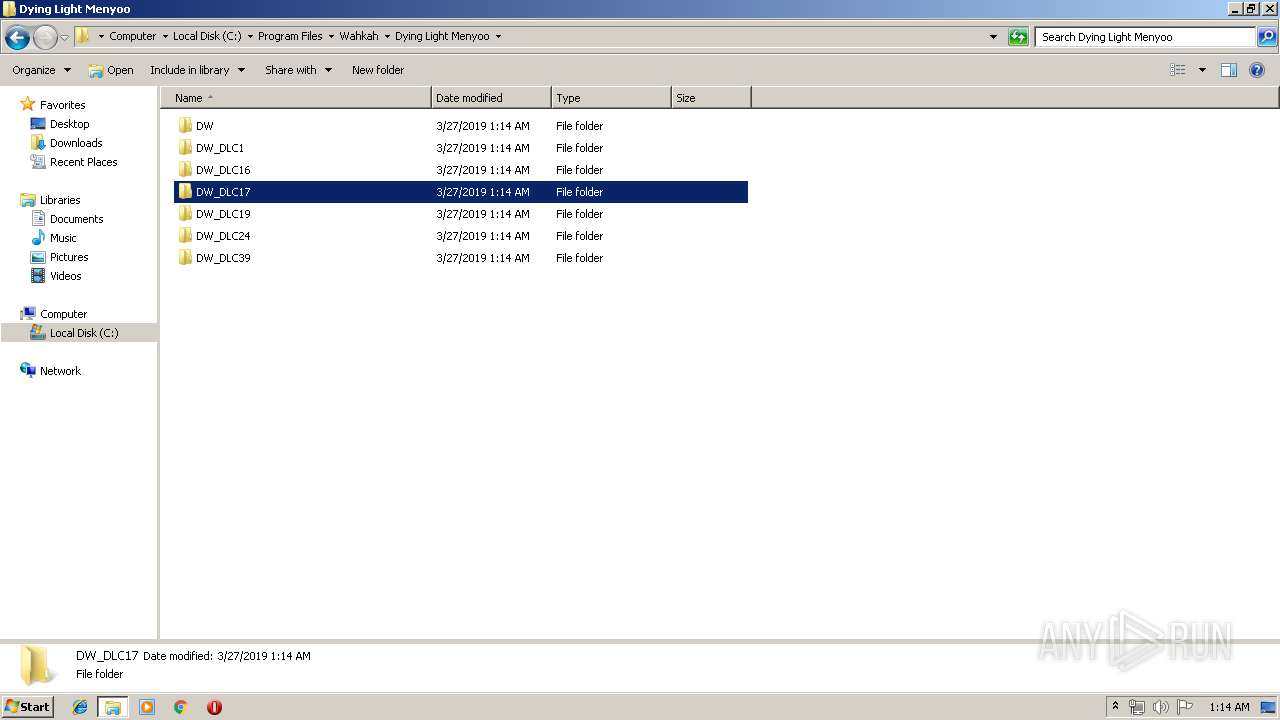
Task: Select the DW_DLC24 folder icon
Action: [x=185, y=236]
